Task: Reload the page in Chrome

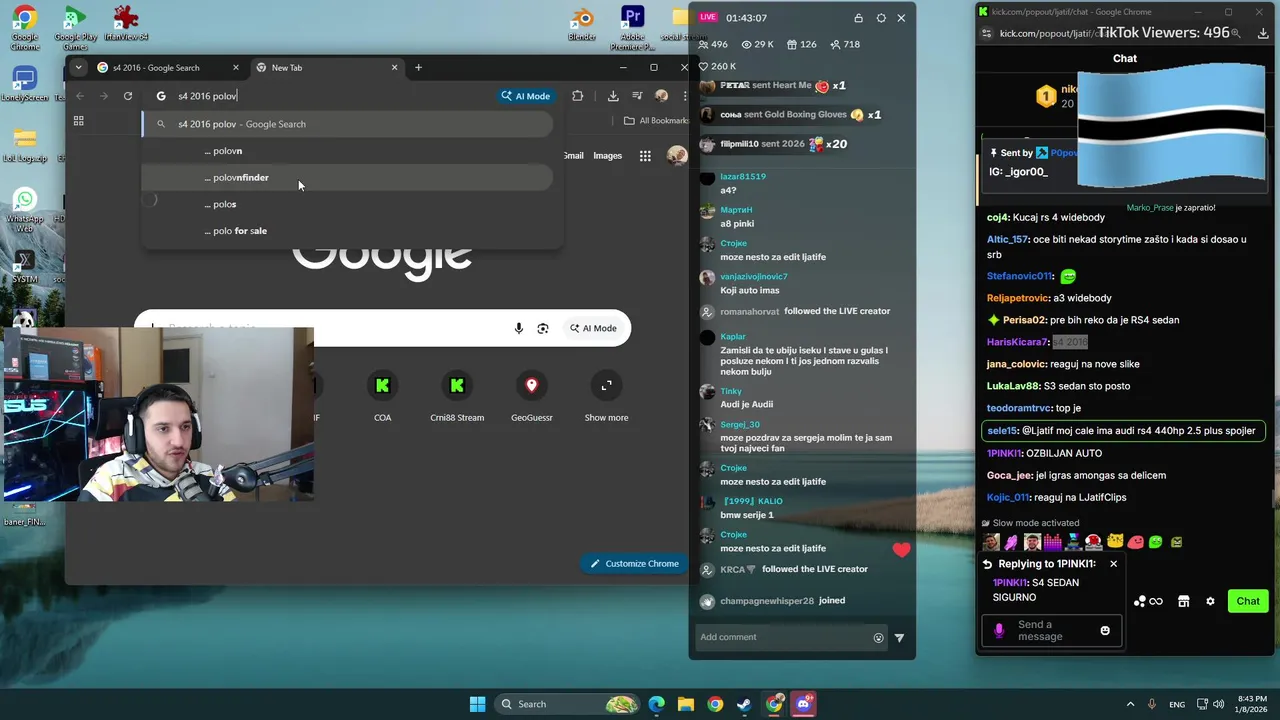Action: (x=128, y=96)
